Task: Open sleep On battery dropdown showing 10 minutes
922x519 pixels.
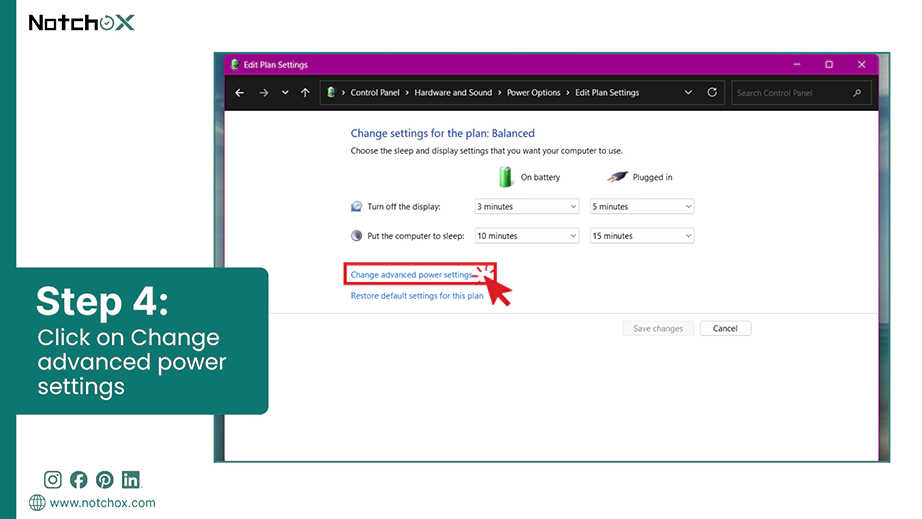Action: 526,236
